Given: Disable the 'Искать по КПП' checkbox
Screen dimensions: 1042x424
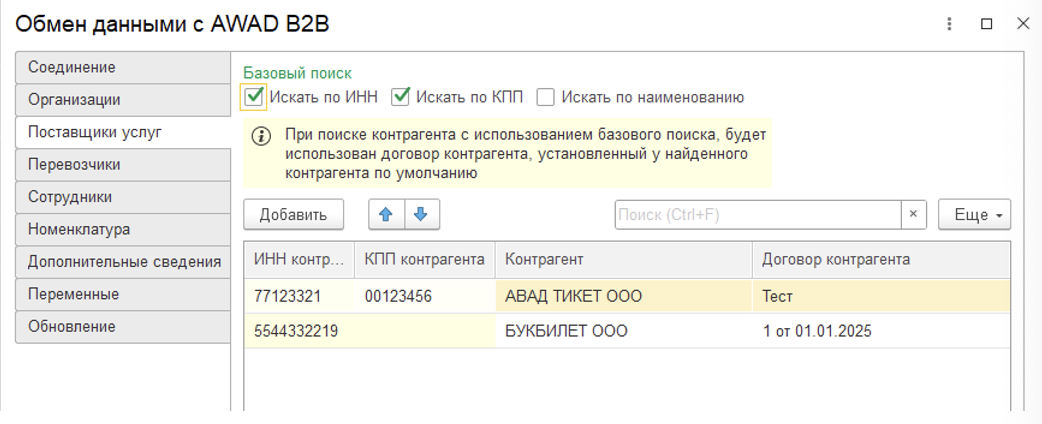Looking at the screenshot, I should (402, 97).
